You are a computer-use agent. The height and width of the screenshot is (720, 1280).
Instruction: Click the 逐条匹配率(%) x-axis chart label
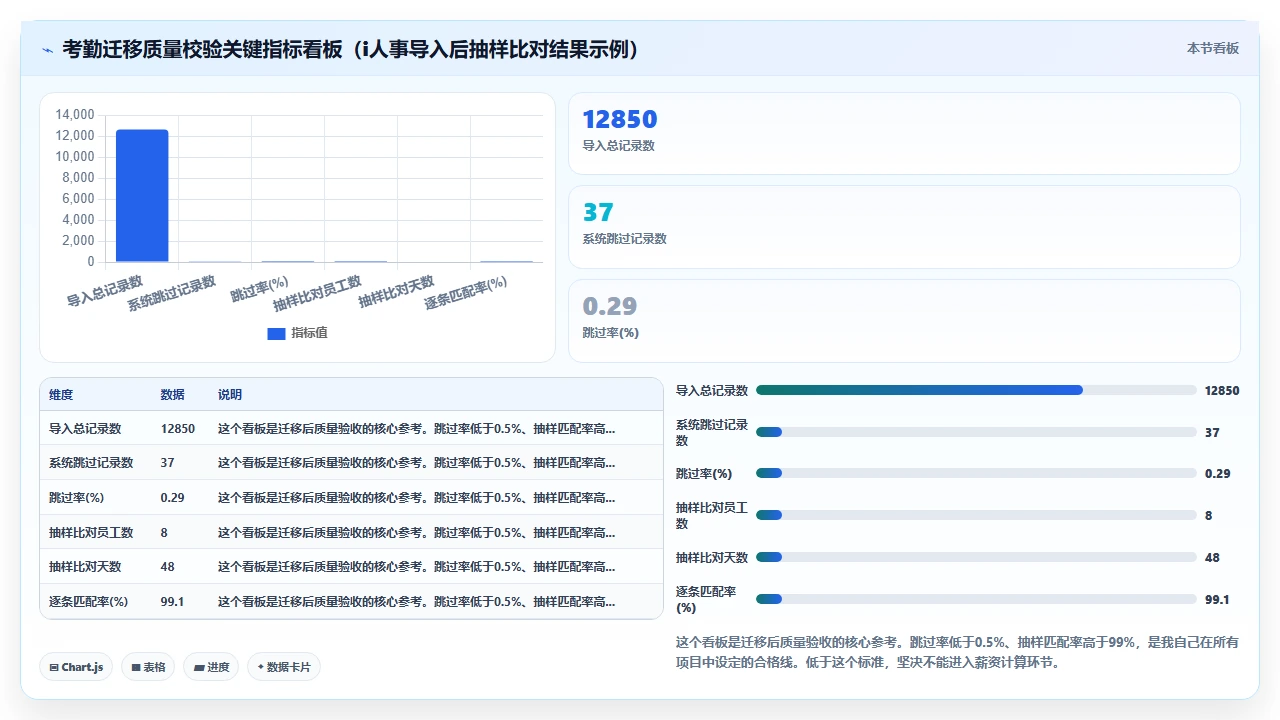467,294
